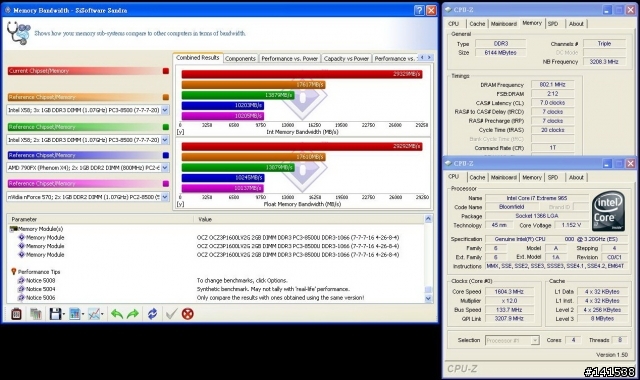
Task: Select About tab in lower CPU-Z window
Action: 576,177
